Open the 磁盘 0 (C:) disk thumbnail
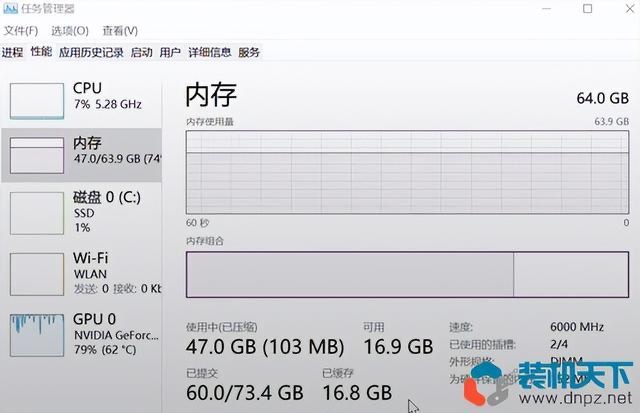The image size is (640, 413). pos(37,213)
